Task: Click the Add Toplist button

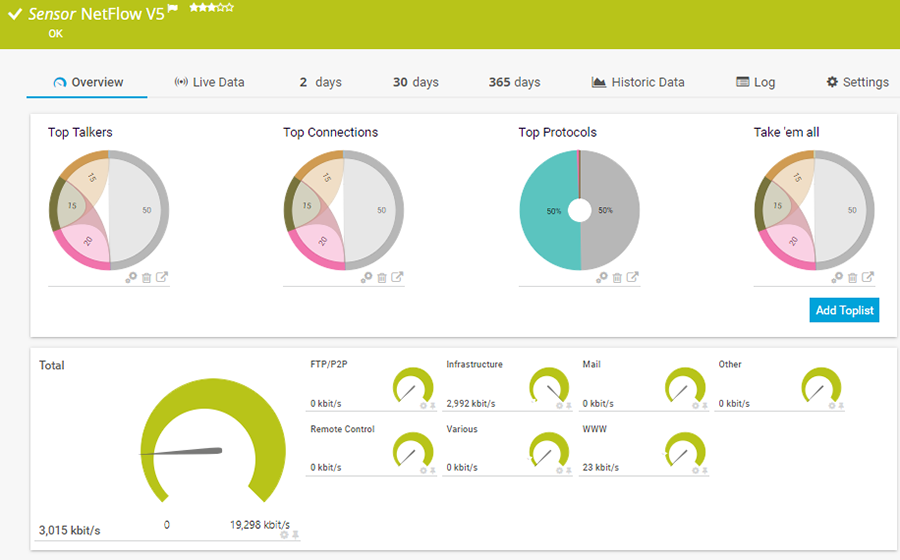Action: [x=844, y=310]
